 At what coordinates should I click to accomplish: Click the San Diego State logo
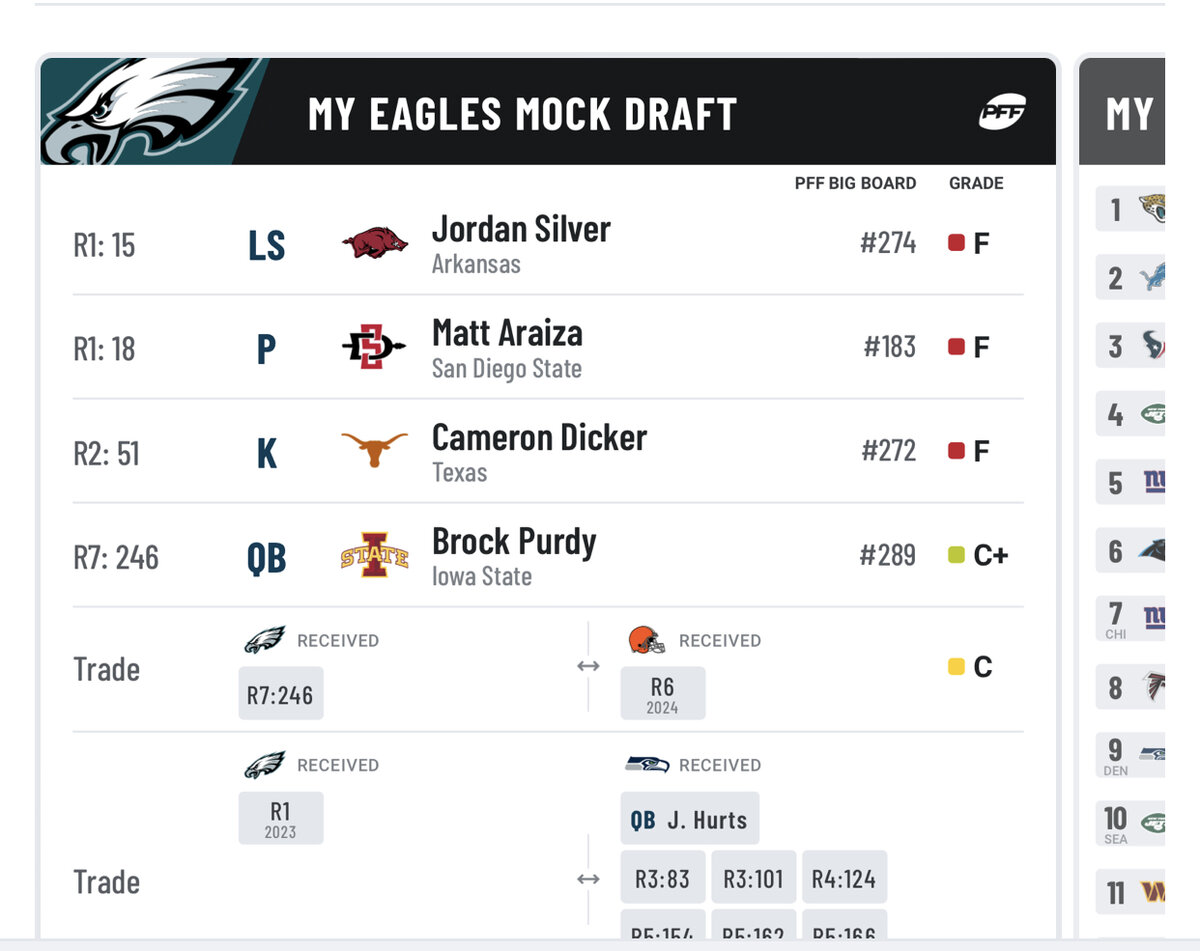[x=374, y=348]
